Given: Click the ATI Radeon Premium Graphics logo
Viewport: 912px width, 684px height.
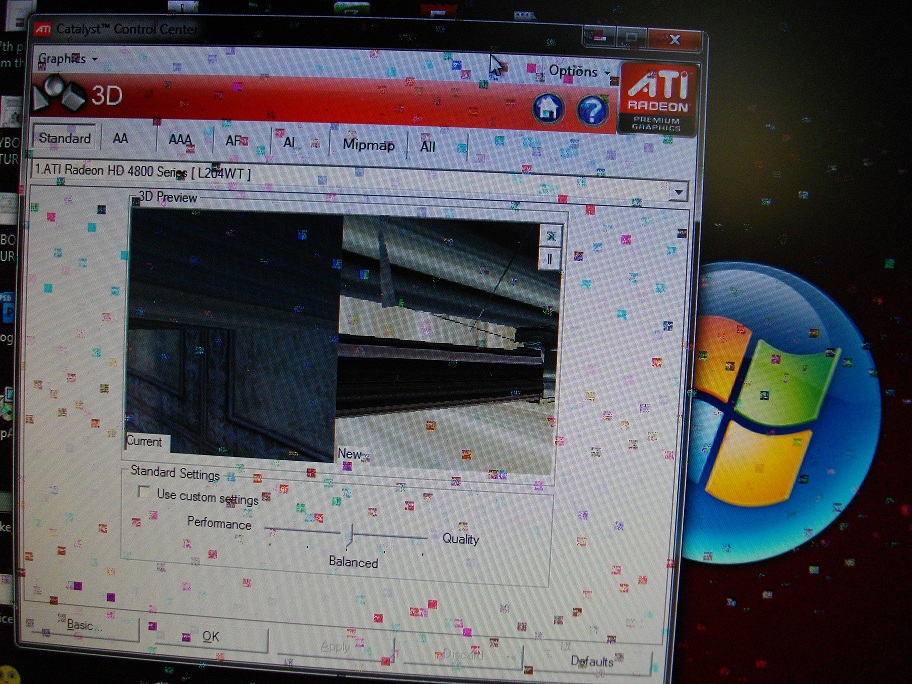Looking at the screenshot, I should tap(657, 99).
